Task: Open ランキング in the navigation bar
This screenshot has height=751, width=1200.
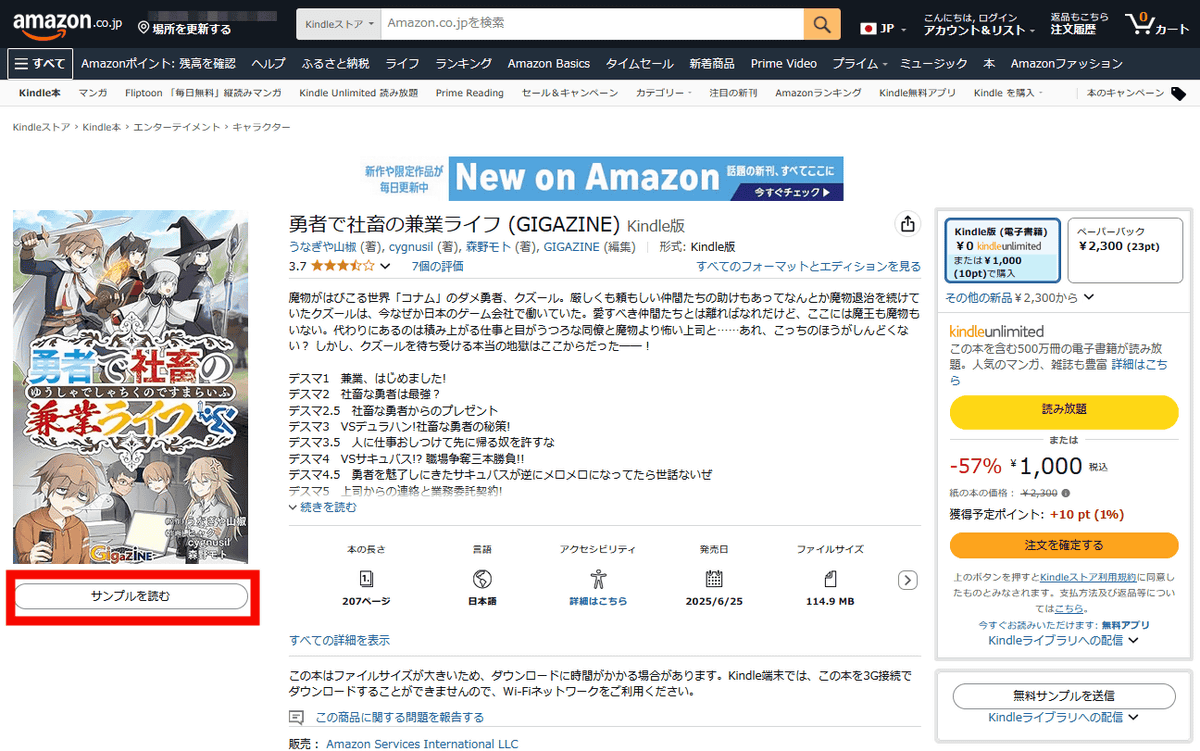Action: [x=463, y=64]
